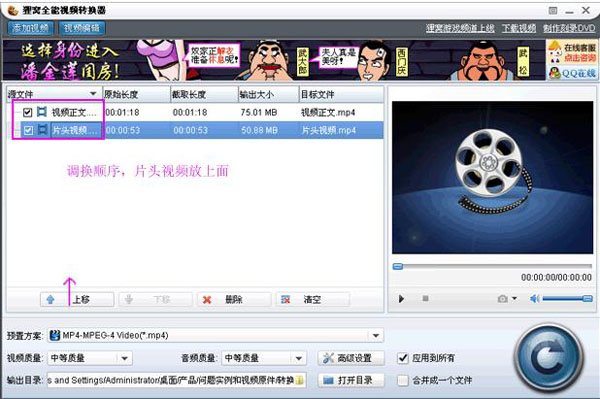Click the preview seek bar handle

[398, 266]
